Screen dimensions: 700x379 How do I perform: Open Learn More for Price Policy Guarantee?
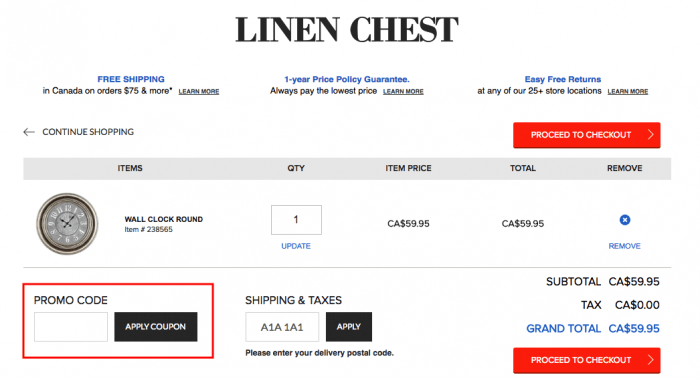(x=403, y=92)
